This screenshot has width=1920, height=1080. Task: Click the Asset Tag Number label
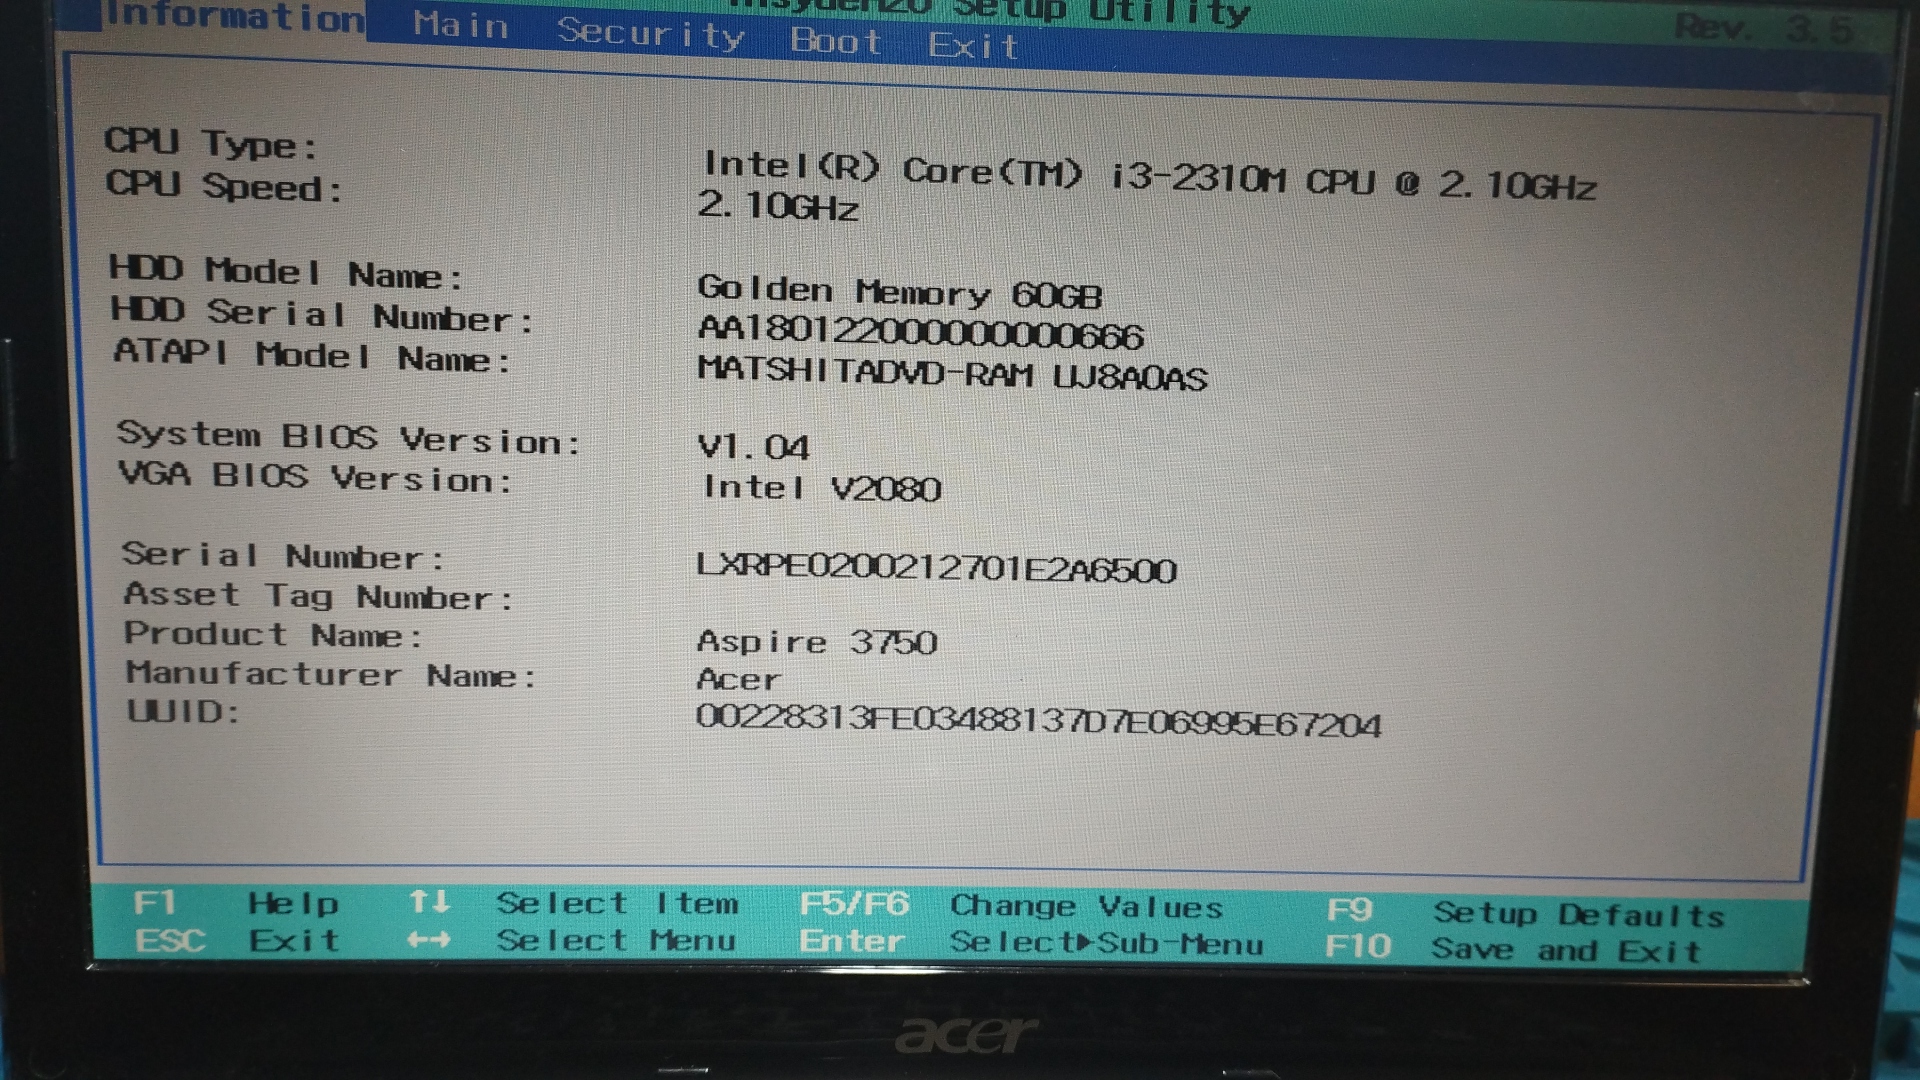pyautogui.click(x=319, y=596)
